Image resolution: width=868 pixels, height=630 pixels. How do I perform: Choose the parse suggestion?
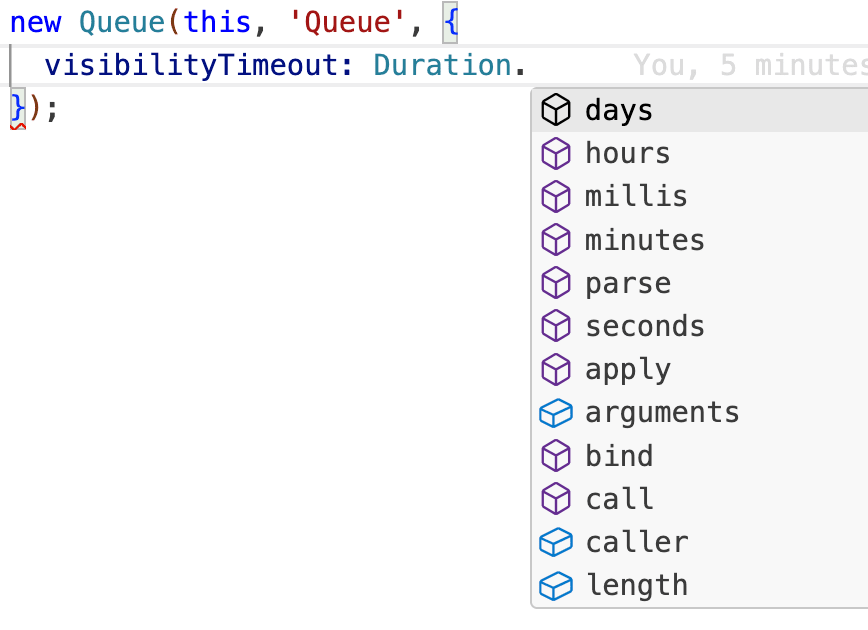(627, 282)
